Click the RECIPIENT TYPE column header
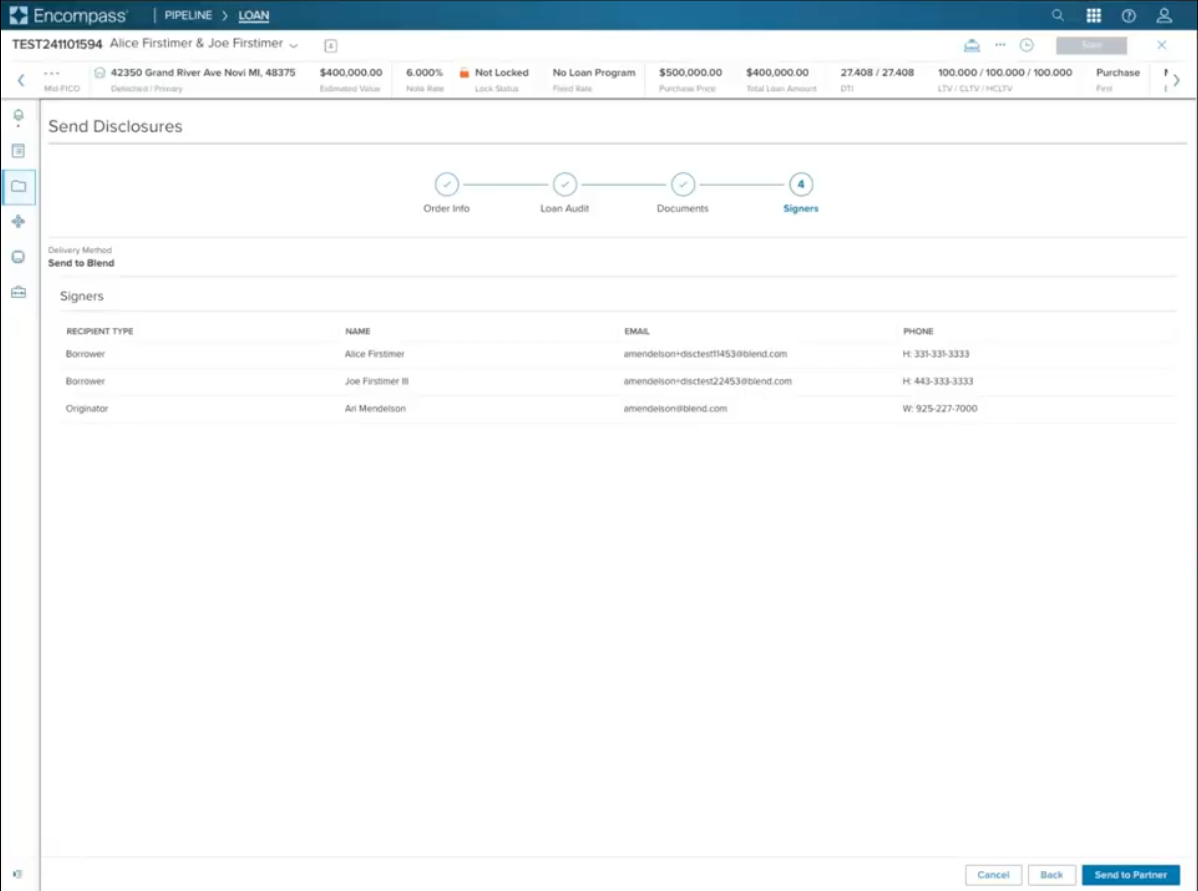 [x=99, y=332]
